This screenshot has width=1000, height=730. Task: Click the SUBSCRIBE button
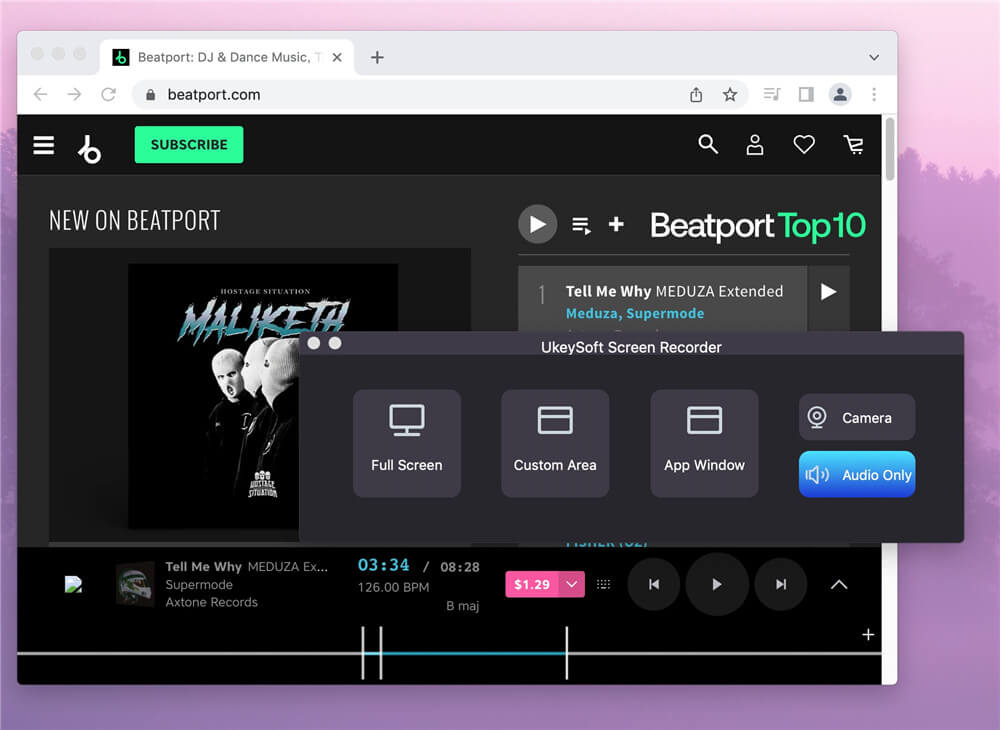[188, 144]
